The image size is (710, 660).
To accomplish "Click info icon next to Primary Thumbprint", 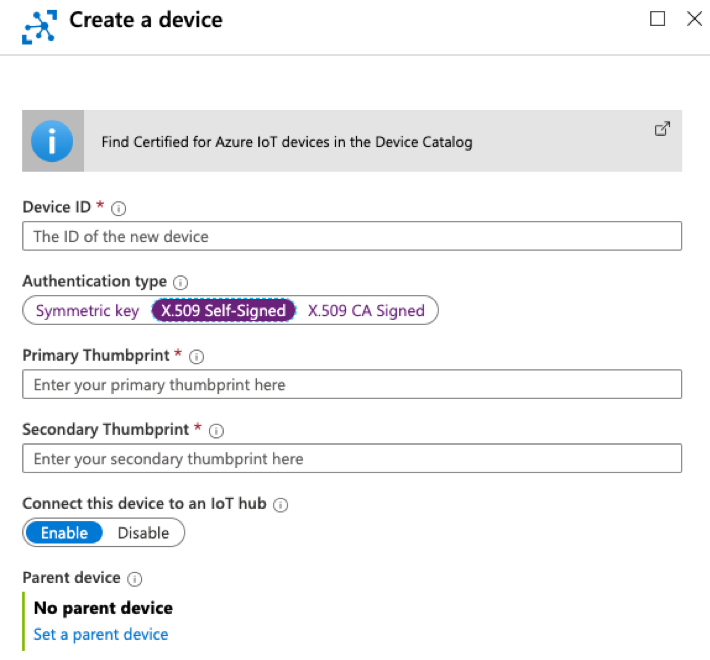I will 197,356.
